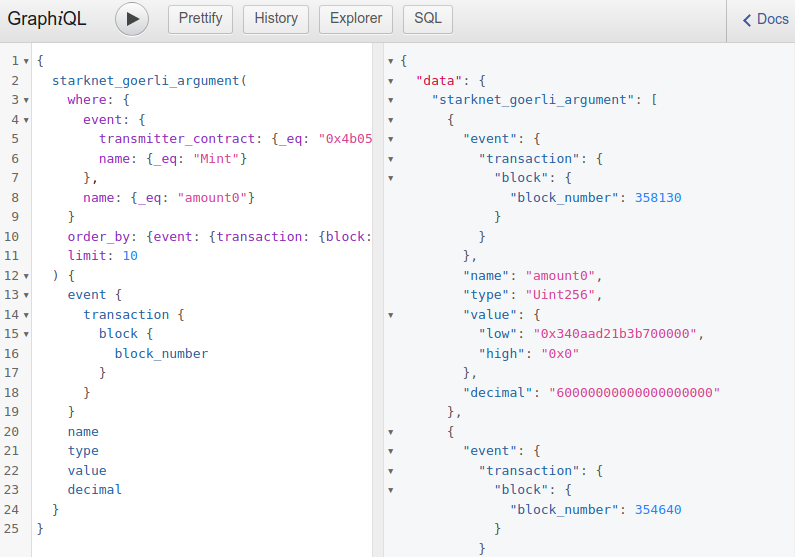The image size is (795, 557).
Task: Collapse the event field fold on line 13
Action: [x=26, y=295]
